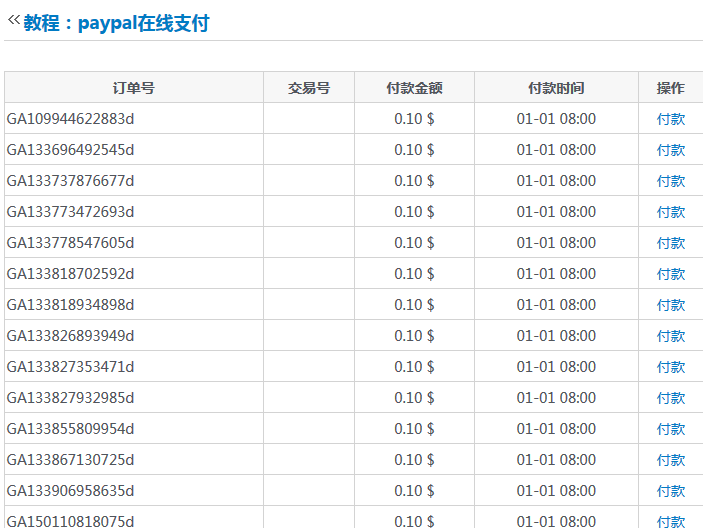Click payment time of order GA133906958635d

click(x=556, y=491)
